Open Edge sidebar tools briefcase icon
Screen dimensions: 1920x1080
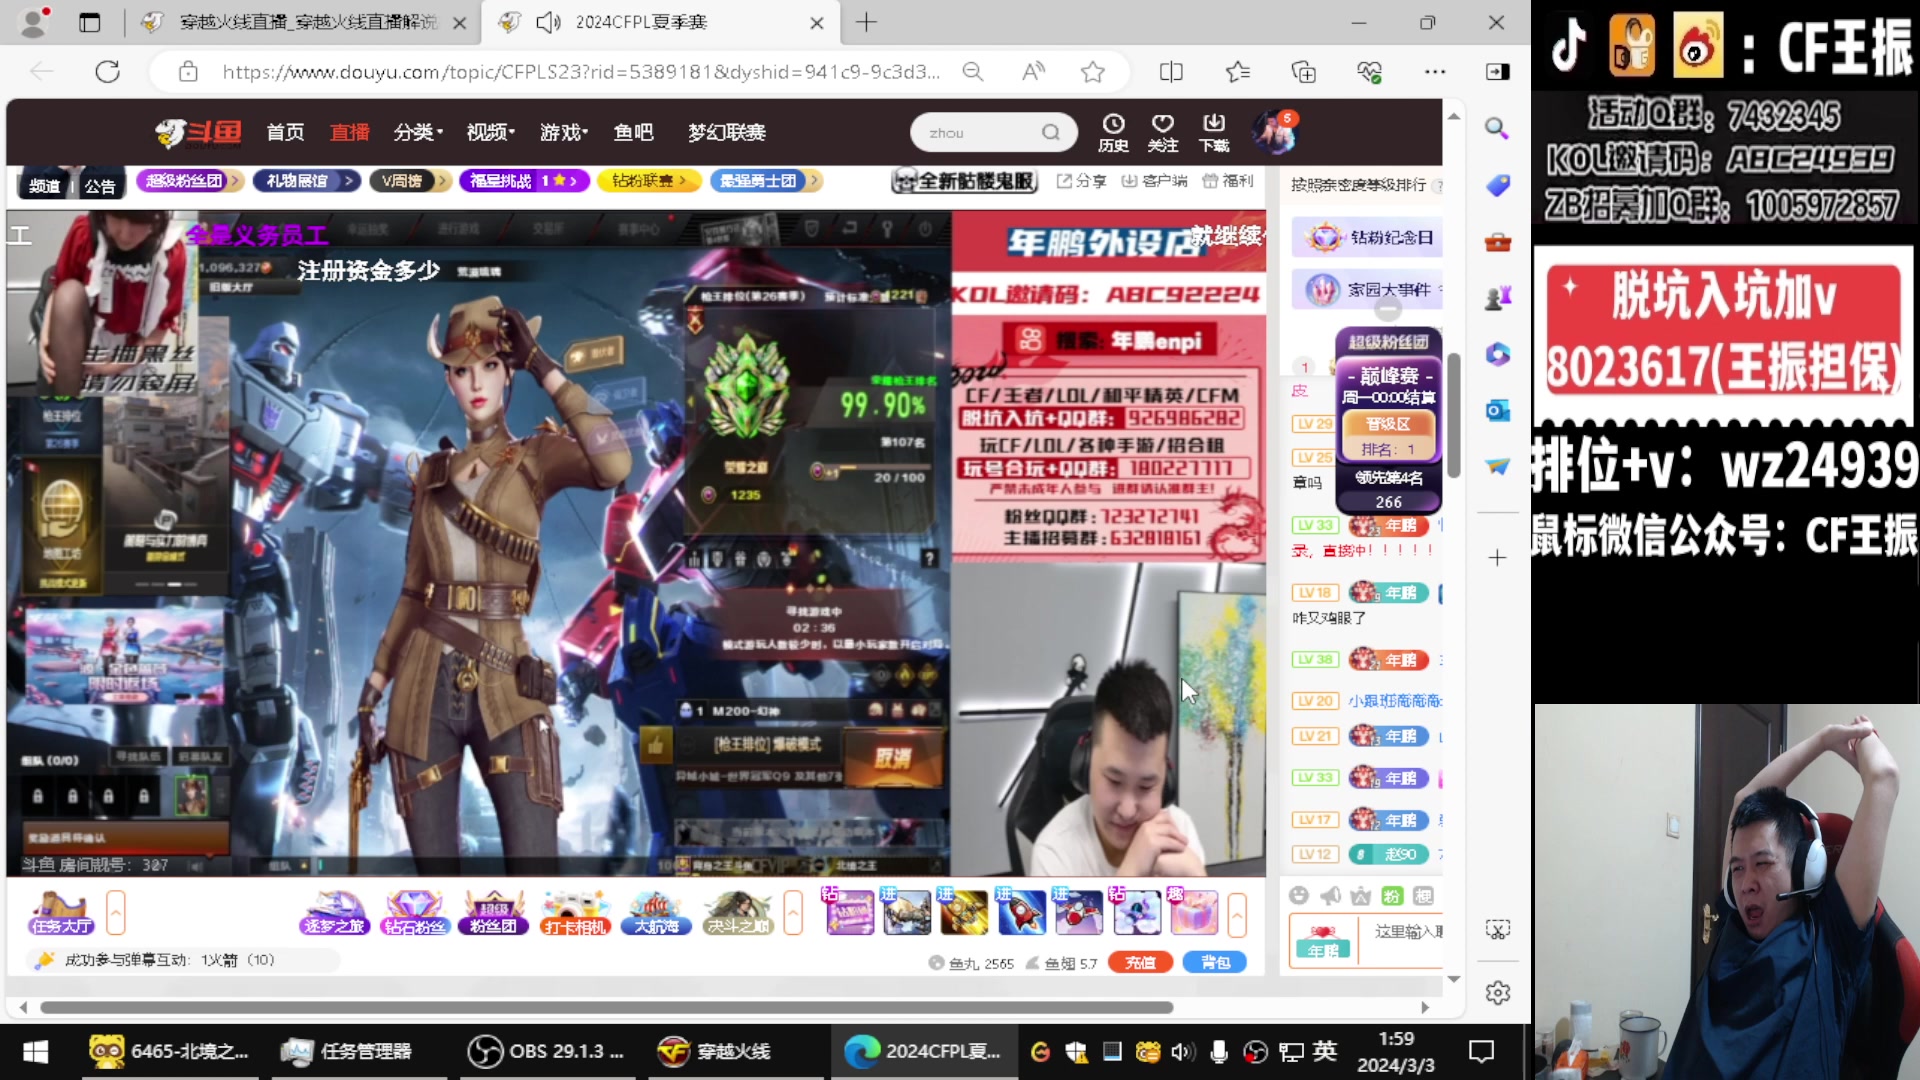[x=1497, y=242]
